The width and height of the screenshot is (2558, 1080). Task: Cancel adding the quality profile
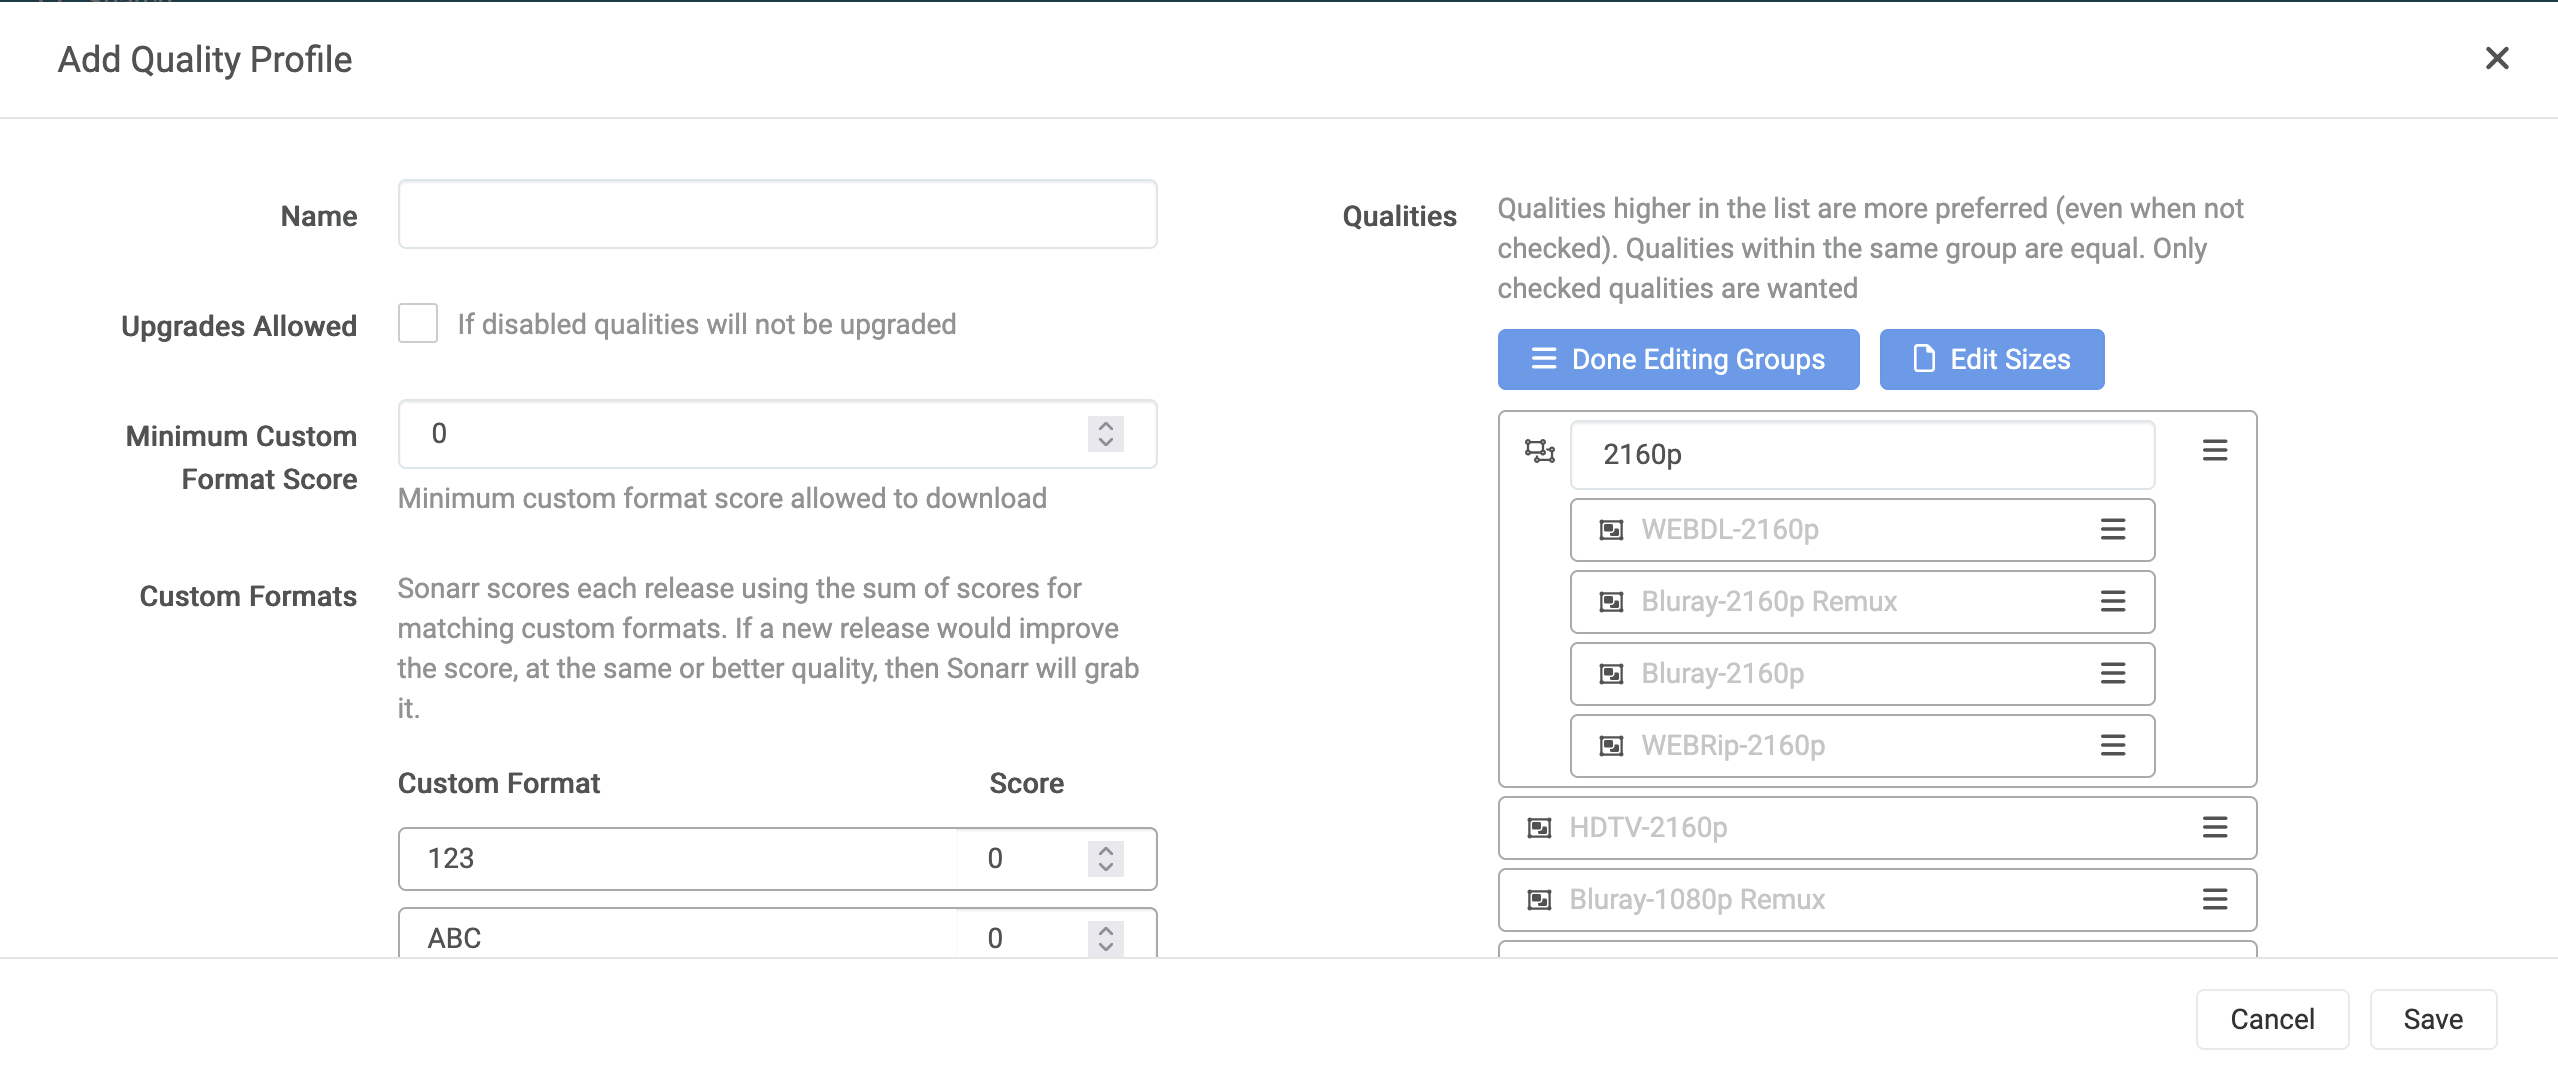click(x=2271, y=1019)
